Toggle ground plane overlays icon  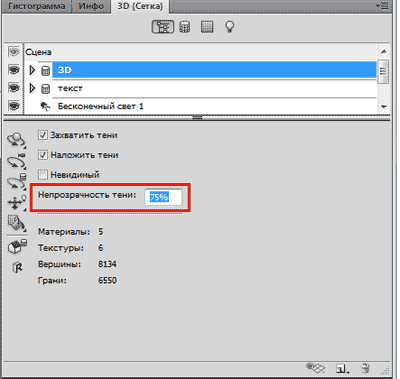coord(315,368)
